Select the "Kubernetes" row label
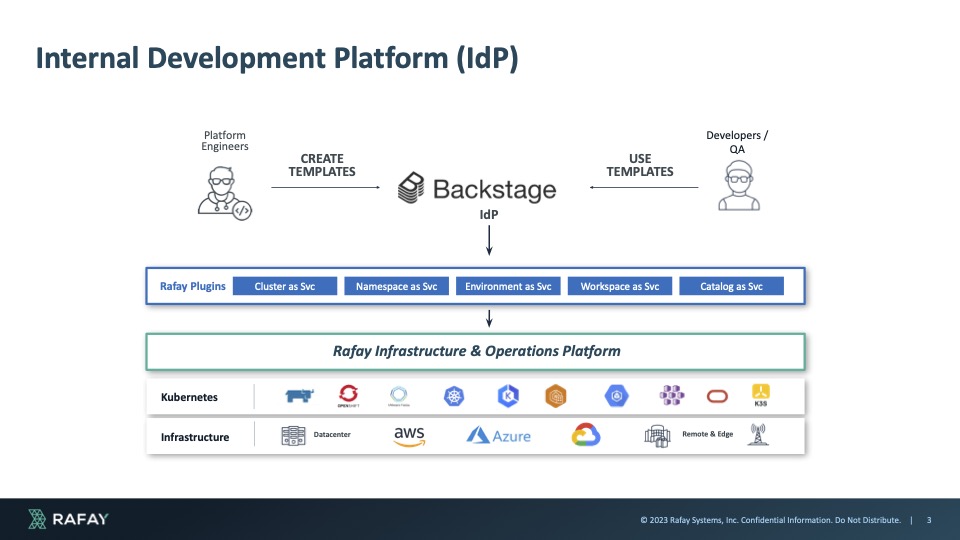 pyautogui.click(x=189, y=397)
